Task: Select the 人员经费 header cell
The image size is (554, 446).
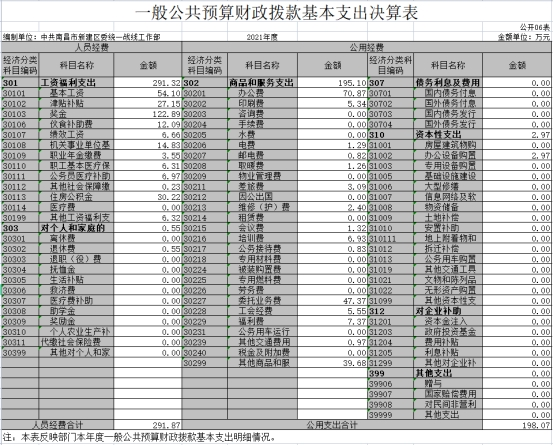Action: click(x=92, y=47)
